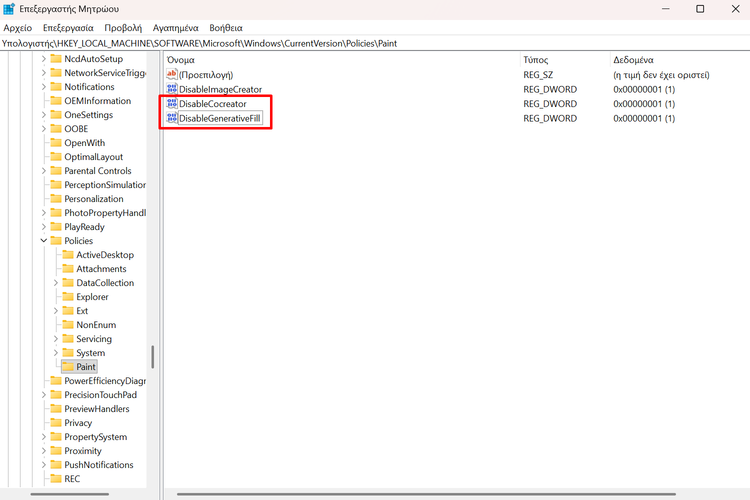The width and height of the screenshot is (750, 500).
Task: Open the Αρχείο menu
Action: [18, 28]
